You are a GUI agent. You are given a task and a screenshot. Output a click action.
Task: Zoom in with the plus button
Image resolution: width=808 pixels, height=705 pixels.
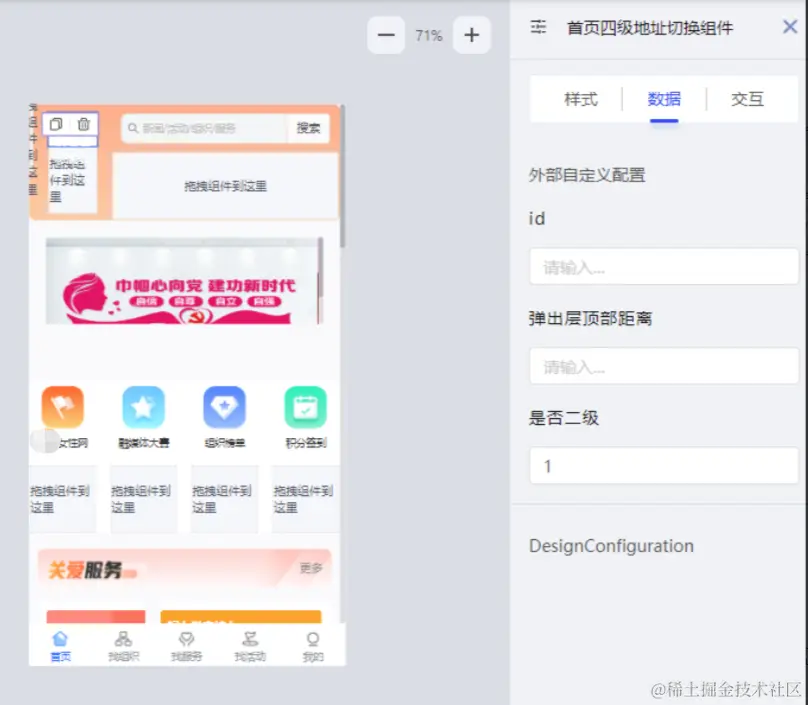[x=470, y=35]
